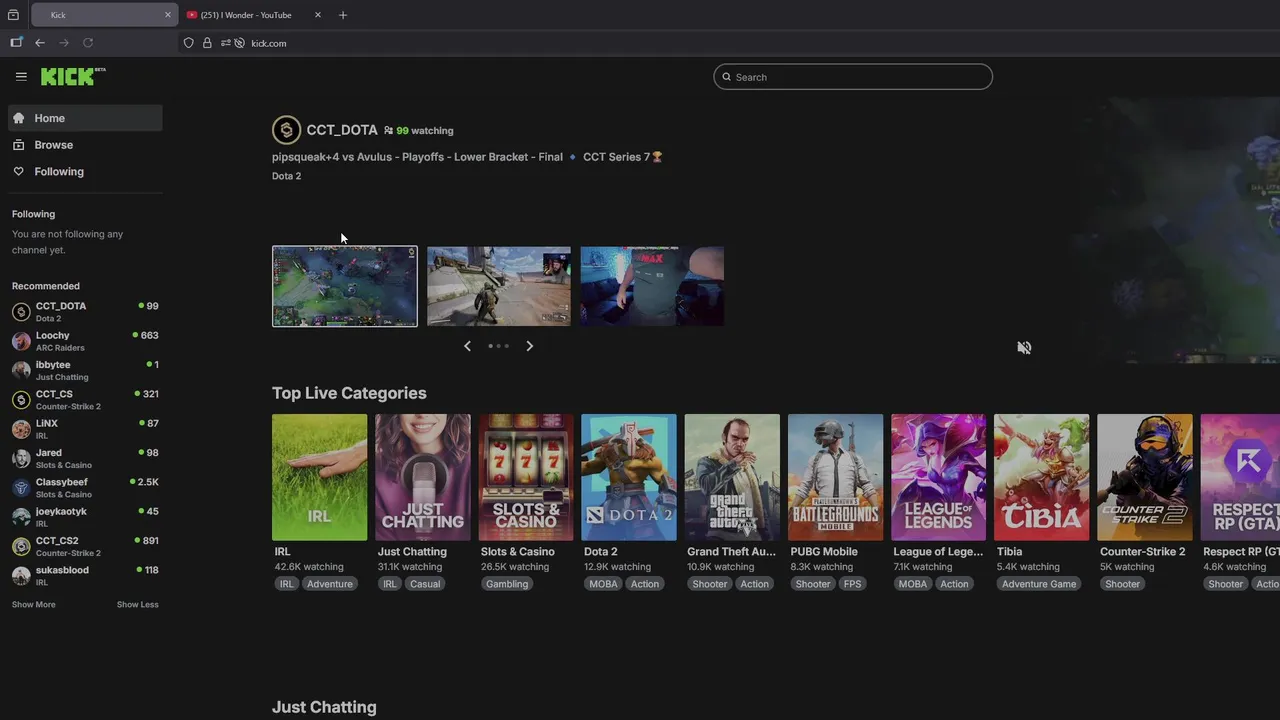
Task: Click the Gambling tag
Action: click(507, 584)
